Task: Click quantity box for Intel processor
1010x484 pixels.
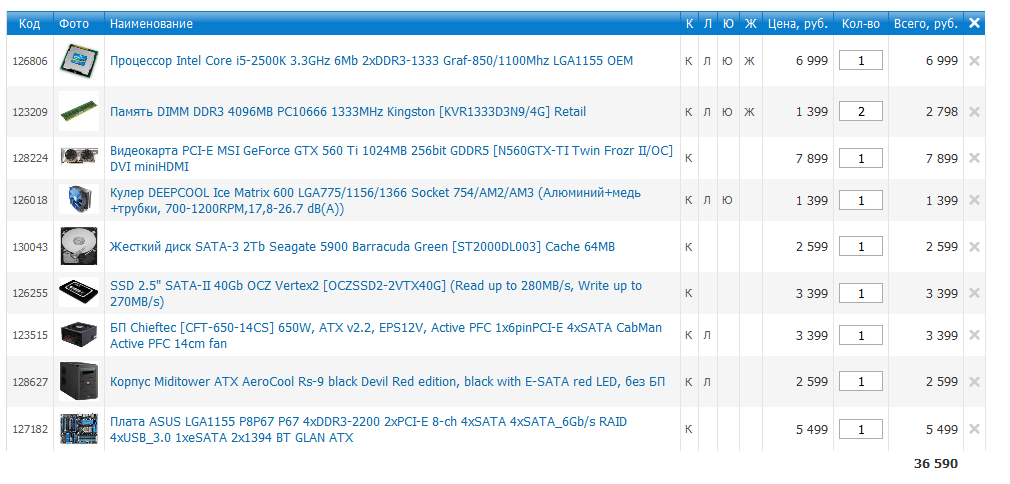Action: click(860, 61)
